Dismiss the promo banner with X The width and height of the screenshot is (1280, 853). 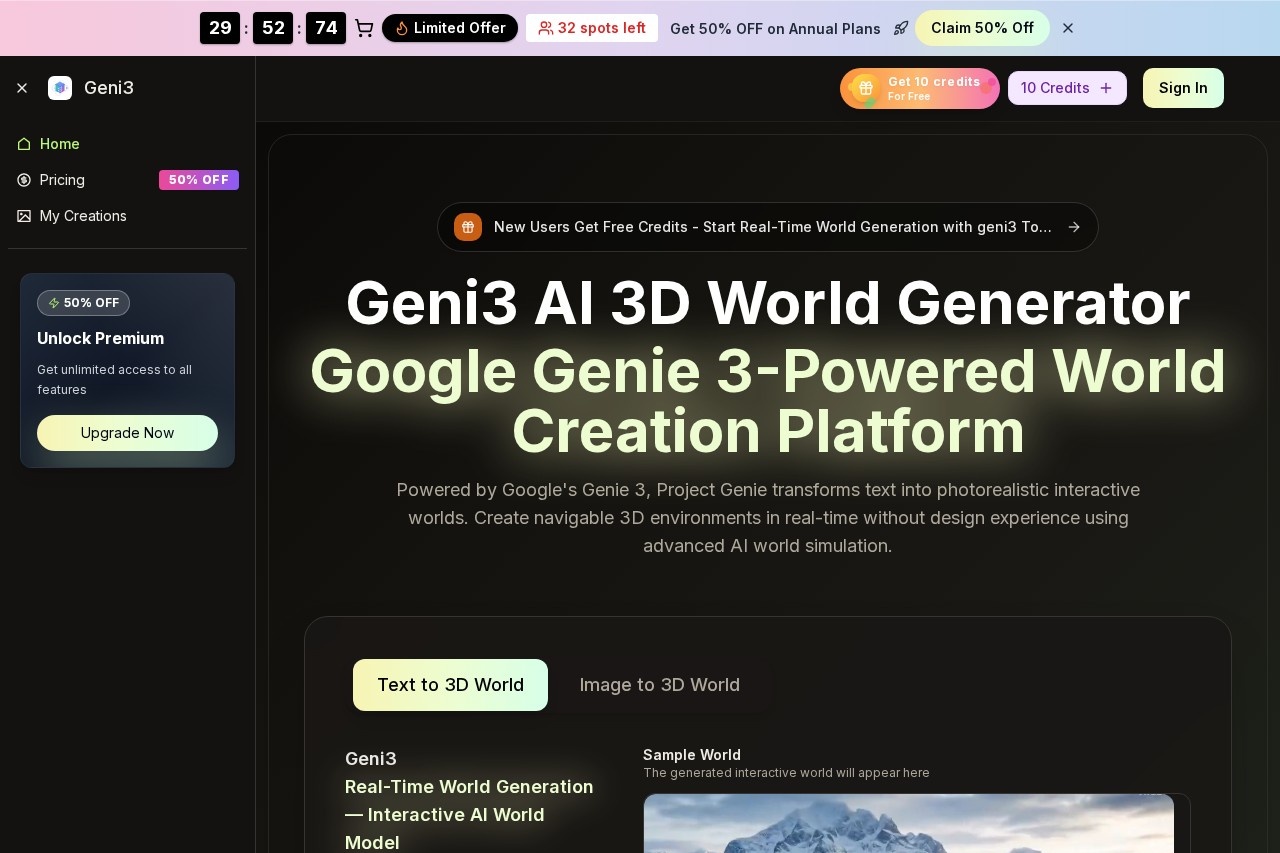point(1068,28)
